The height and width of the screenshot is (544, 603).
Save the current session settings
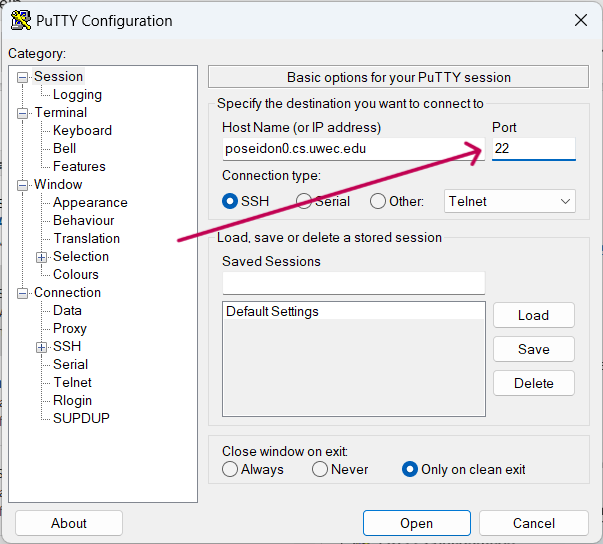tap(534, 349)
